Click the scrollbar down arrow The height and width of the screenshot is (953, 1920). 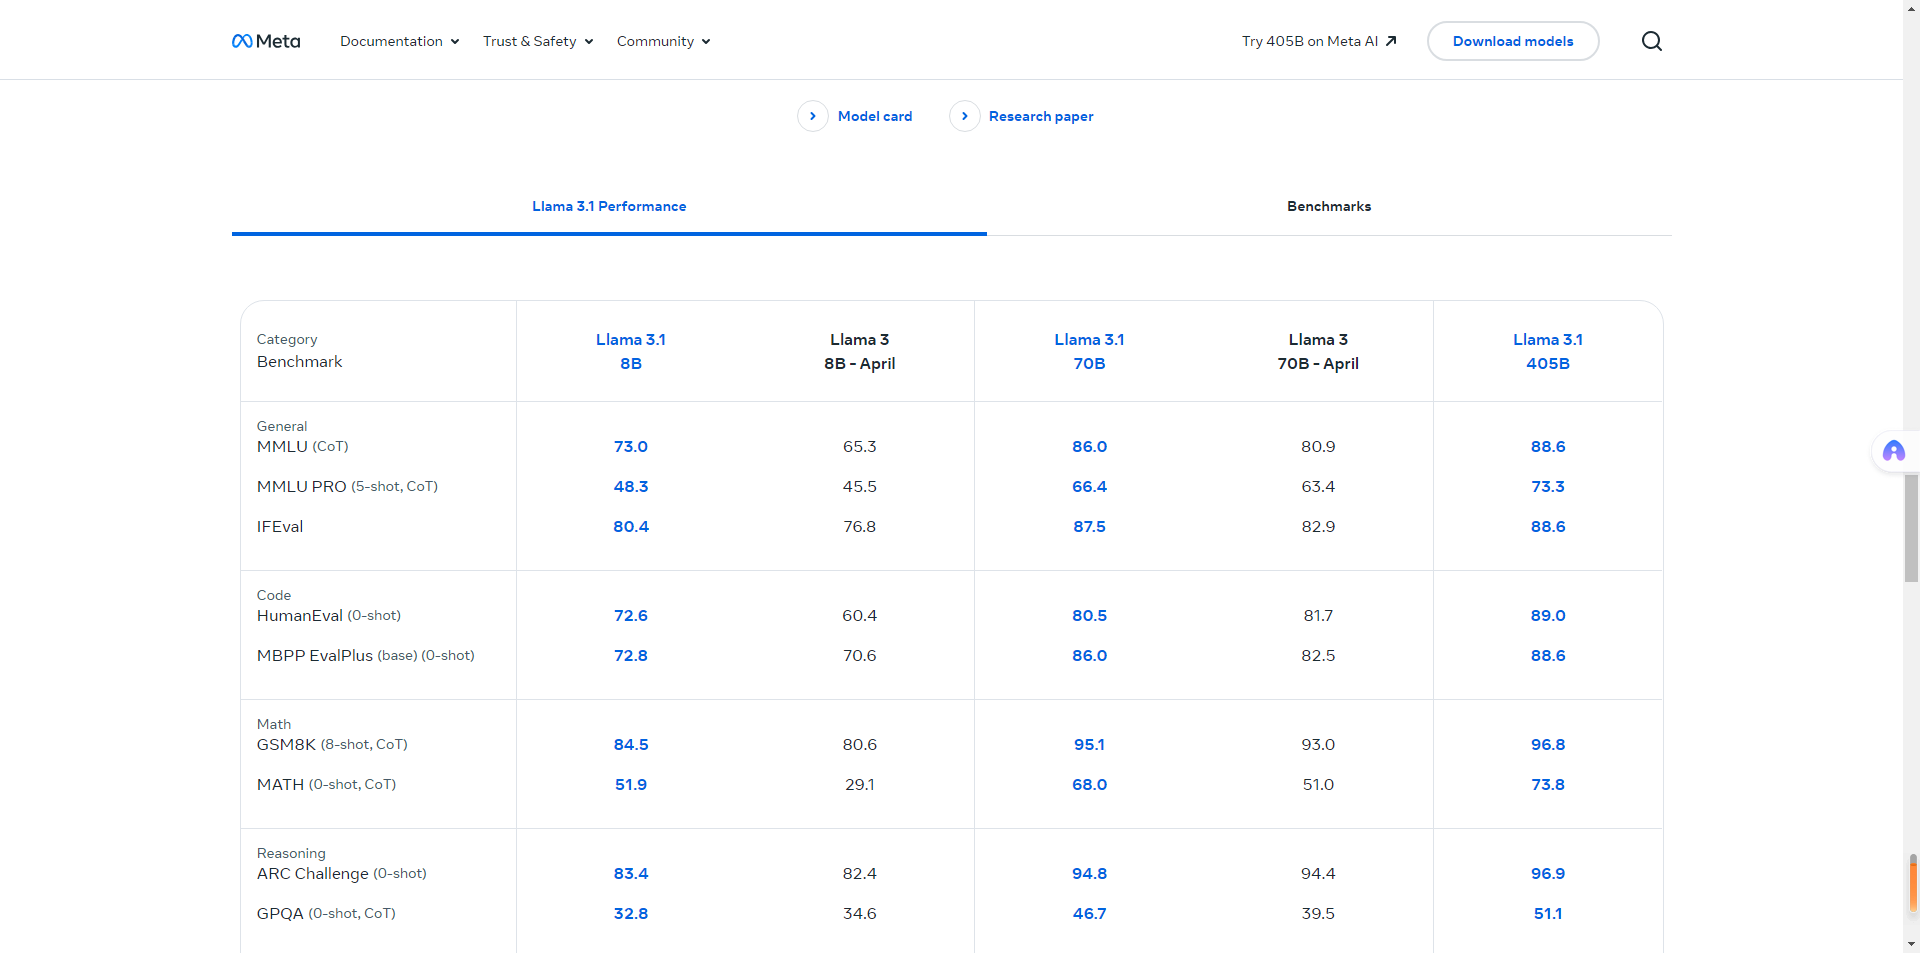1911,943
